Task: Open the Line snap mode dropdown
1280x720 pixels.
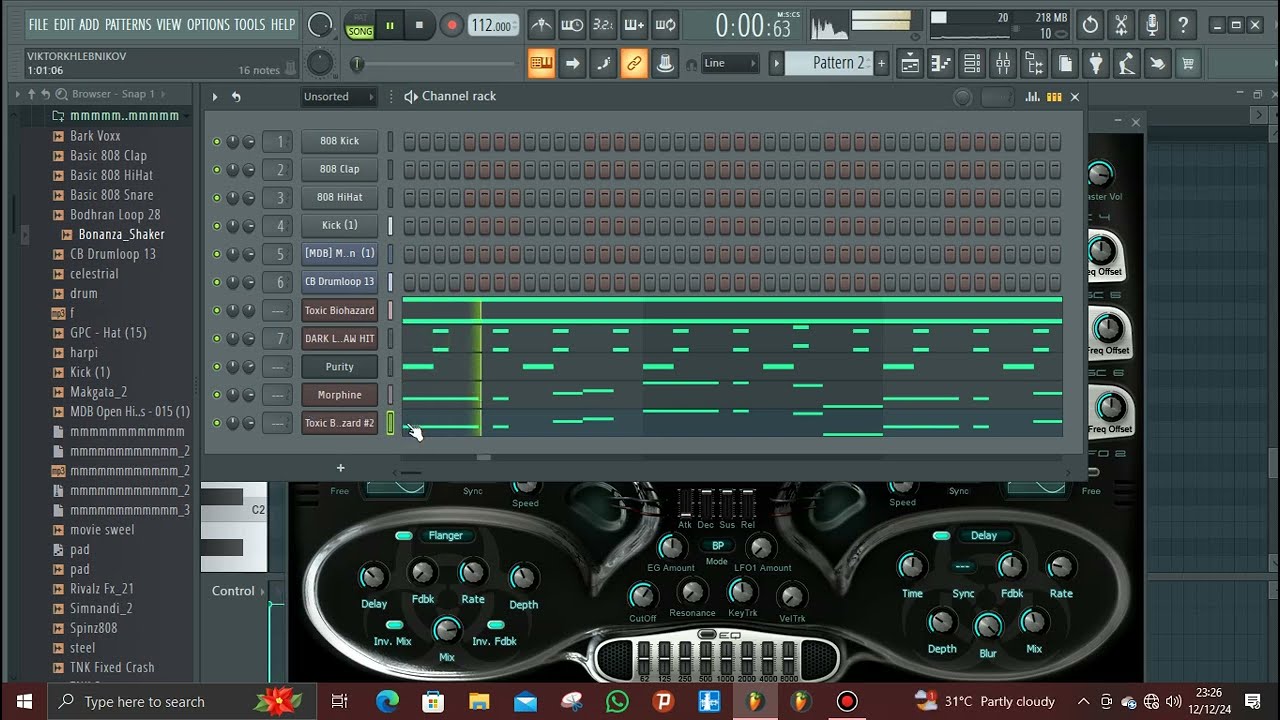Action: click(x=730, y=64)
